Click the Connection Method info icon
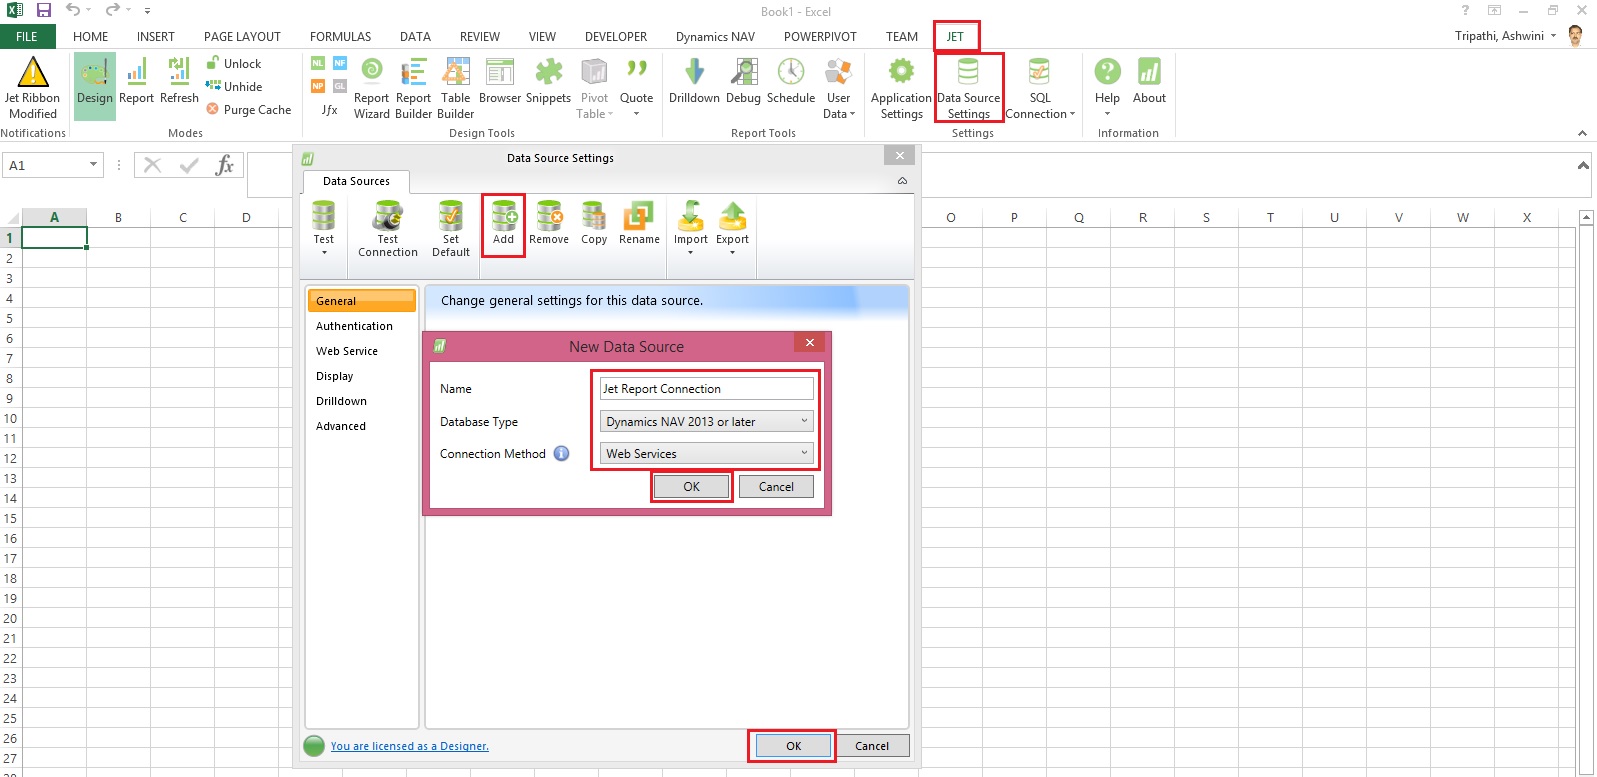 [x=562, y=454]
